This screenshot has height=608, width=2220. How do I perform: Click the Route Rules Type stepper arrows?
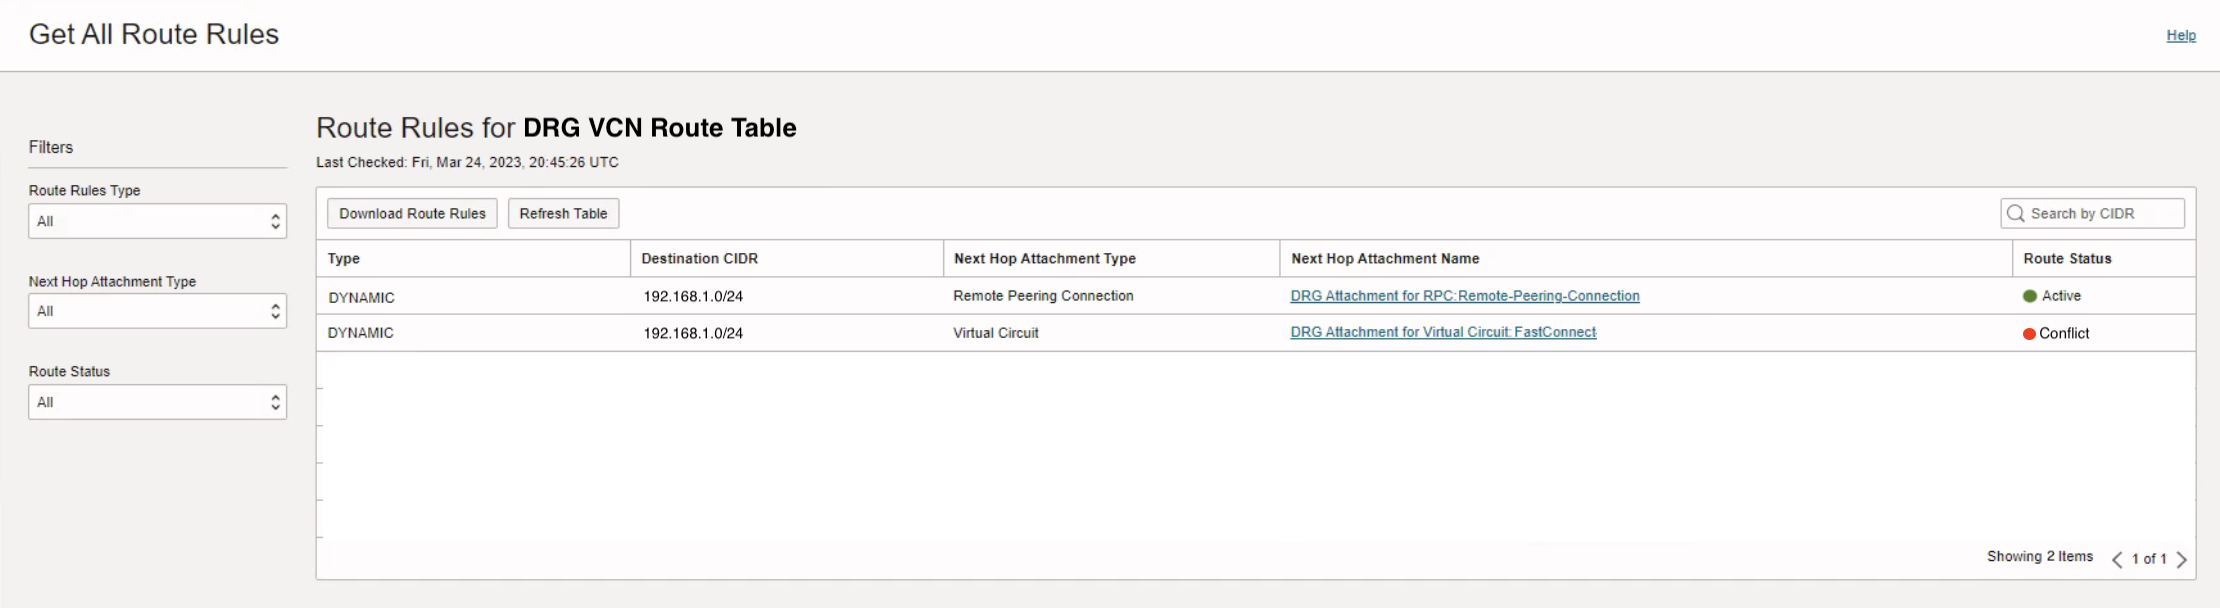tap(275, 220)
